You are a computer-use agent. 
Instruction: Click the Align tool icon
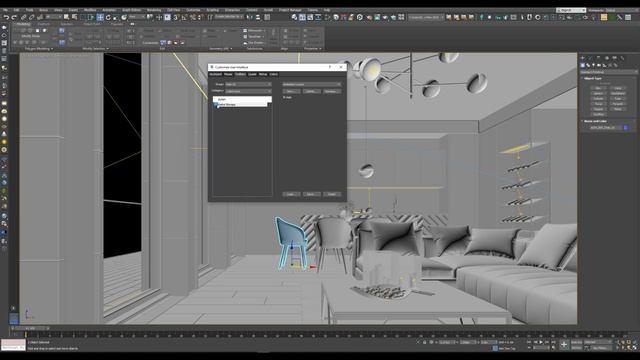(258, 18)
